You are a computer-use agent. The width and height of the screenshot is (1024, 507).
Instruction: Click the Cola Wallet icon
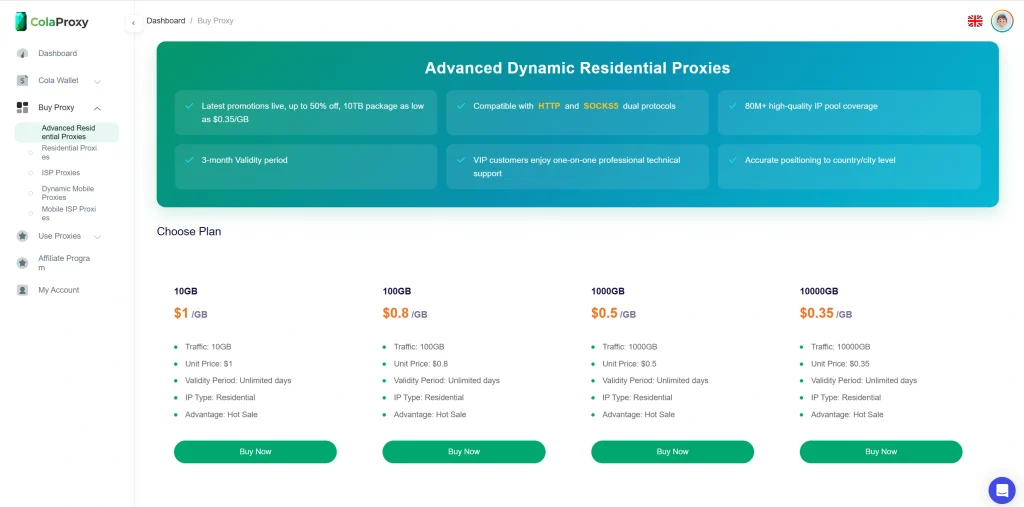click(x=22, y=81)
